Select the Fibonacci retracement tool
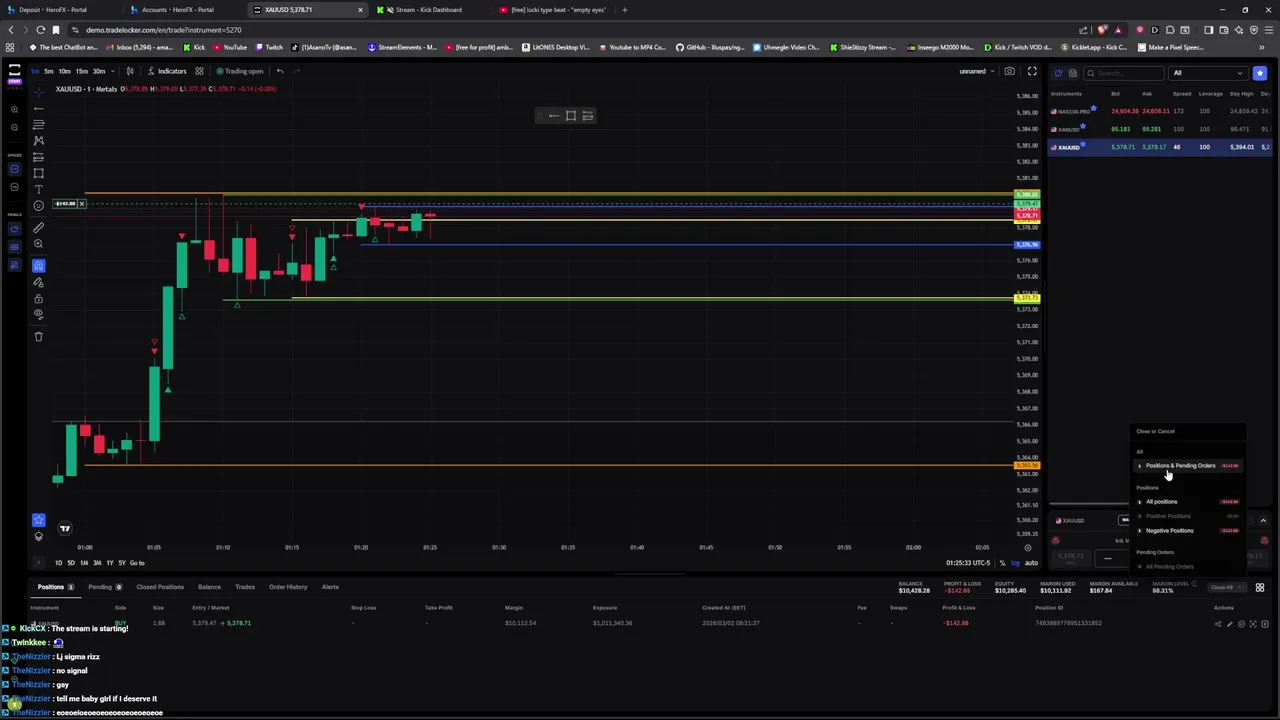The image size is (1280, 720). click(x=39, y=125)
